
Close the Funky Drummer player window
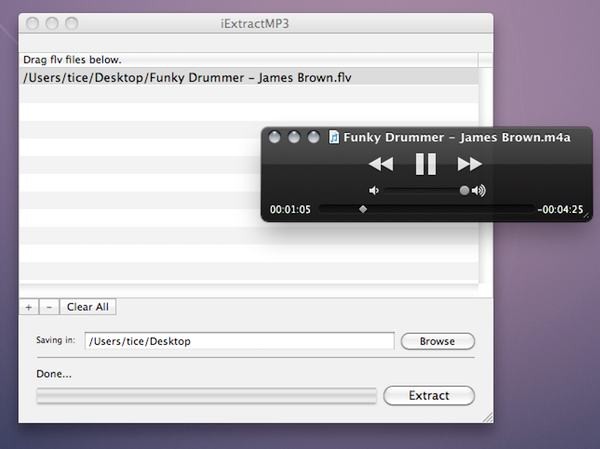pos(275,137)
